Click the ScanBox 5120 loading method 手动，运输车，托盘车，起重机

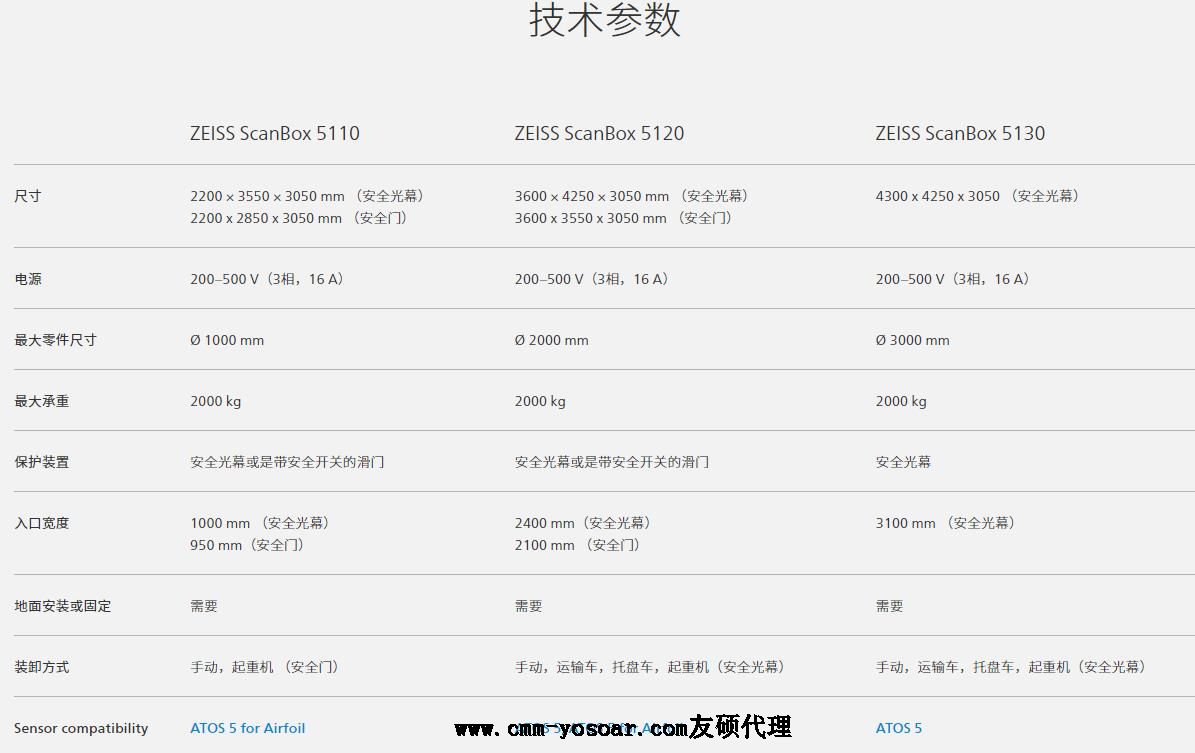point(650,667)
